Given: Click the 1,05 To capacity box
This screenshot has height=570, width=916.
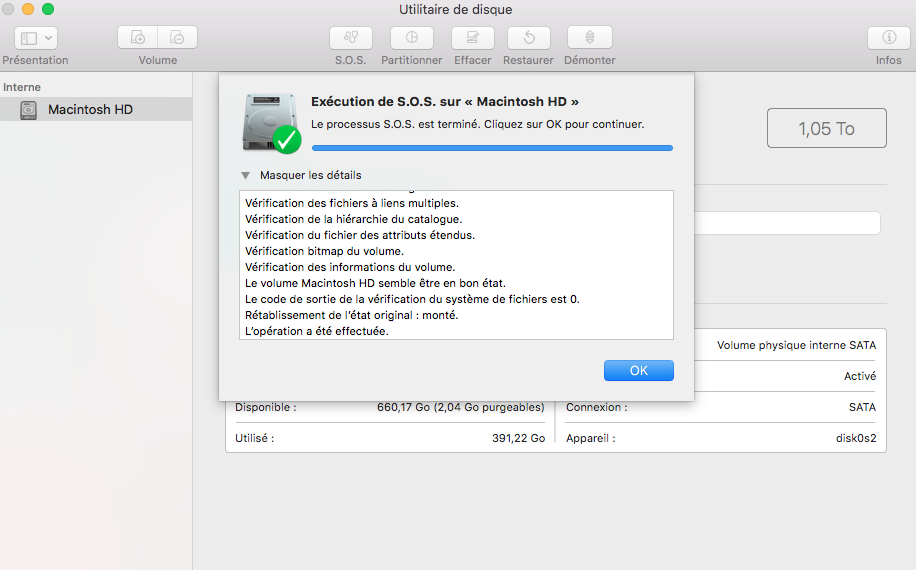Looking at the screenshot, I should click(826, 129).
